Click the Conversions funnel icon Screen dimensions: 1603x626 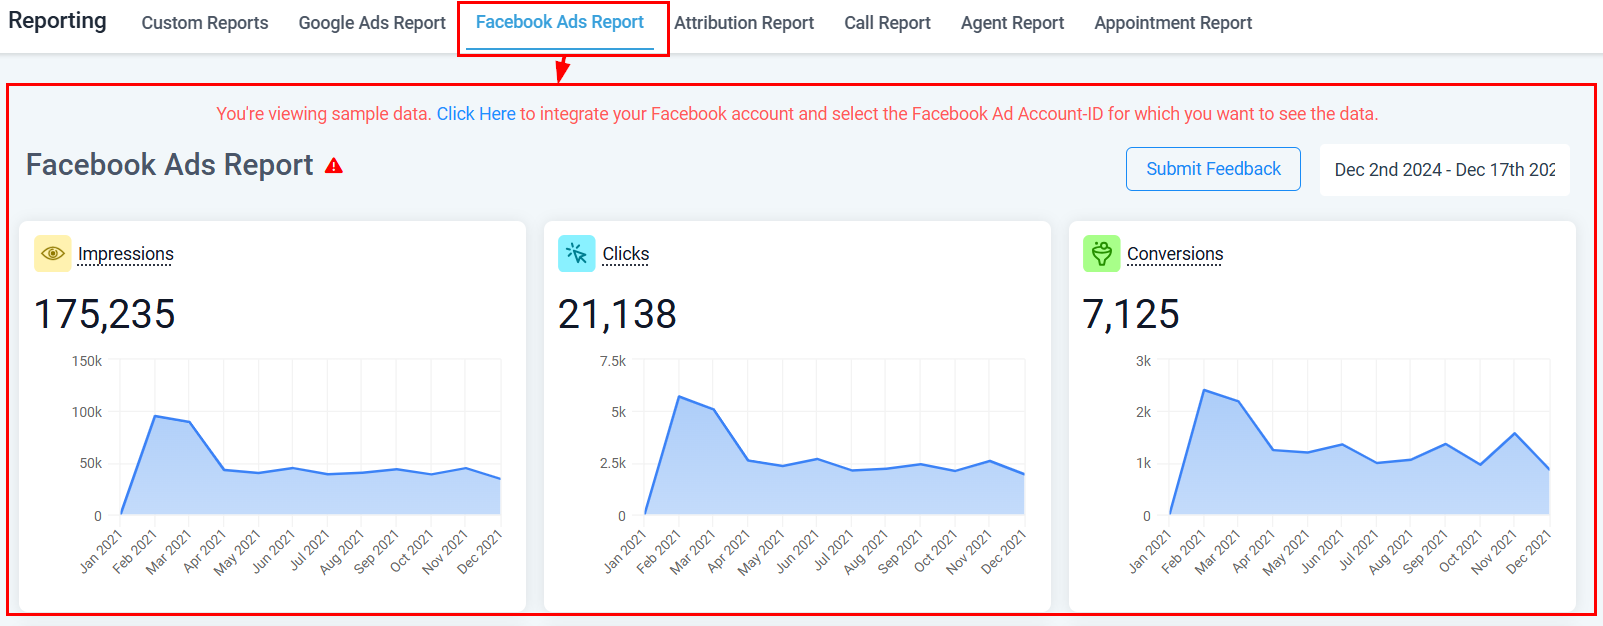(x=1101, y=254)
